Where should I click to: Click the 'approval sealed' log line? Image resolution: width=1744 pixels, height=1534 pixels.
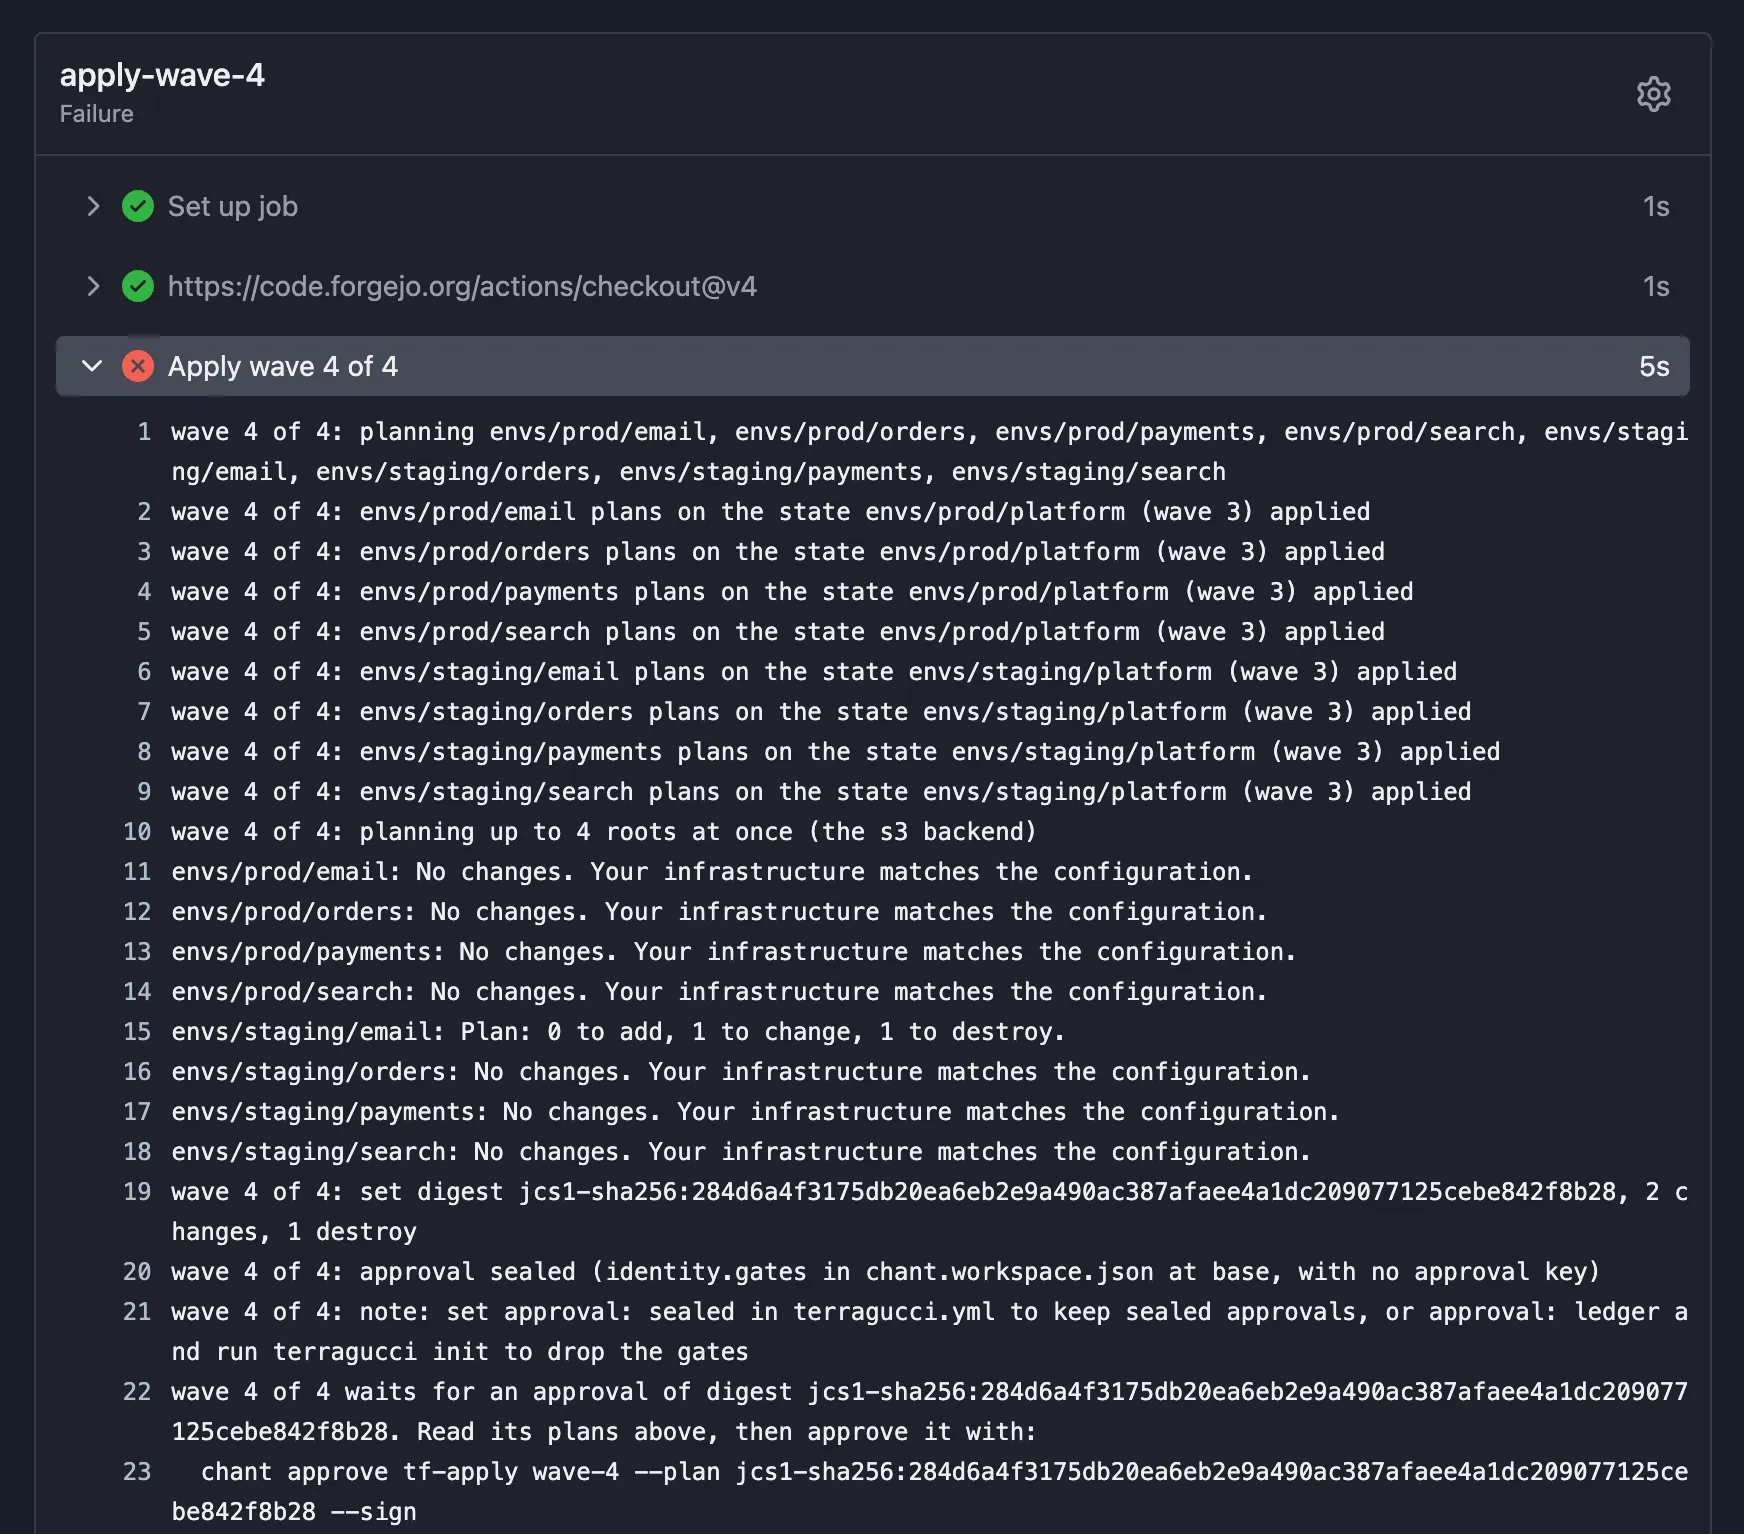click(886, 1272)
